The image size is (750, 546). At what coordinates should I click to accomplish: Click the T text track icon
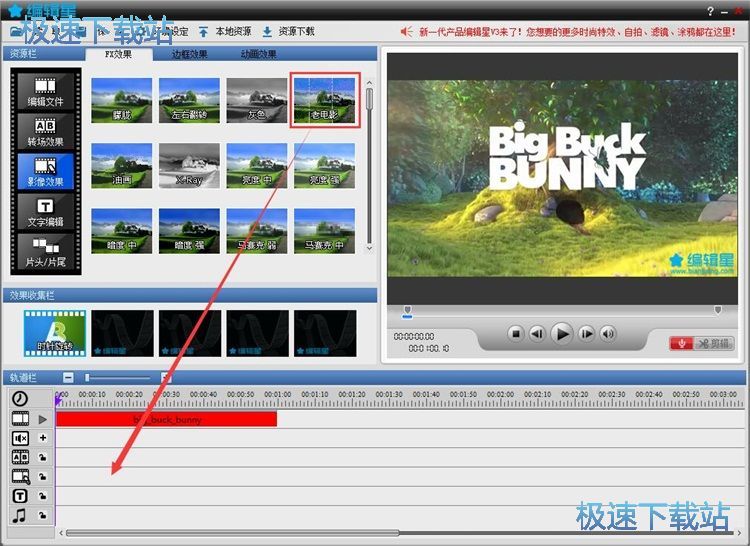pyautogui.click(x=20, y=496)
